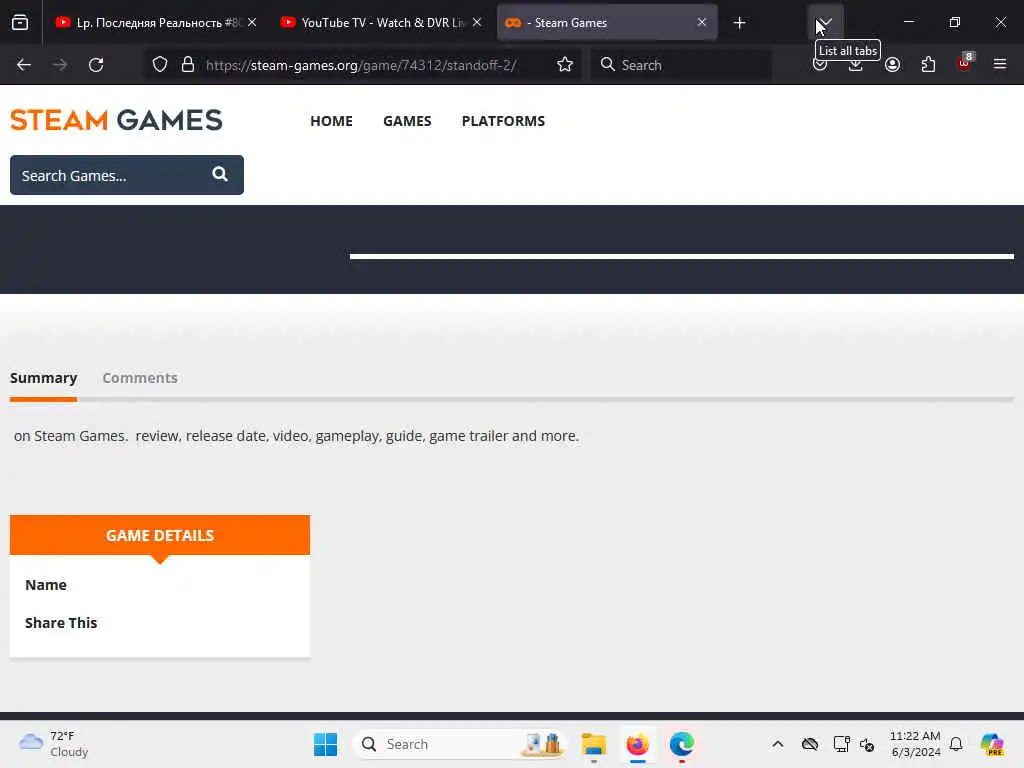Open the Windows Start menu
1024x768 pixels.
tap(325, 744)
